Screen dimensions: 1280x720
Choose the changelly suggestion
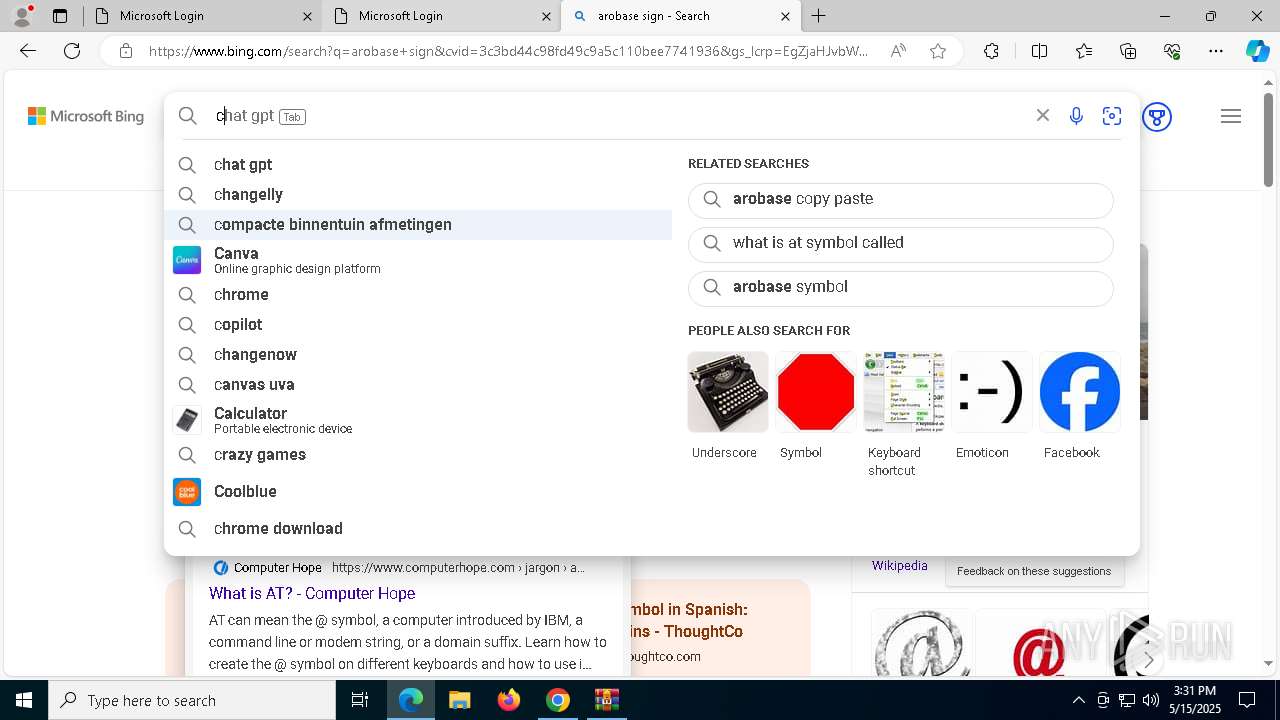[x=418, y=194]
